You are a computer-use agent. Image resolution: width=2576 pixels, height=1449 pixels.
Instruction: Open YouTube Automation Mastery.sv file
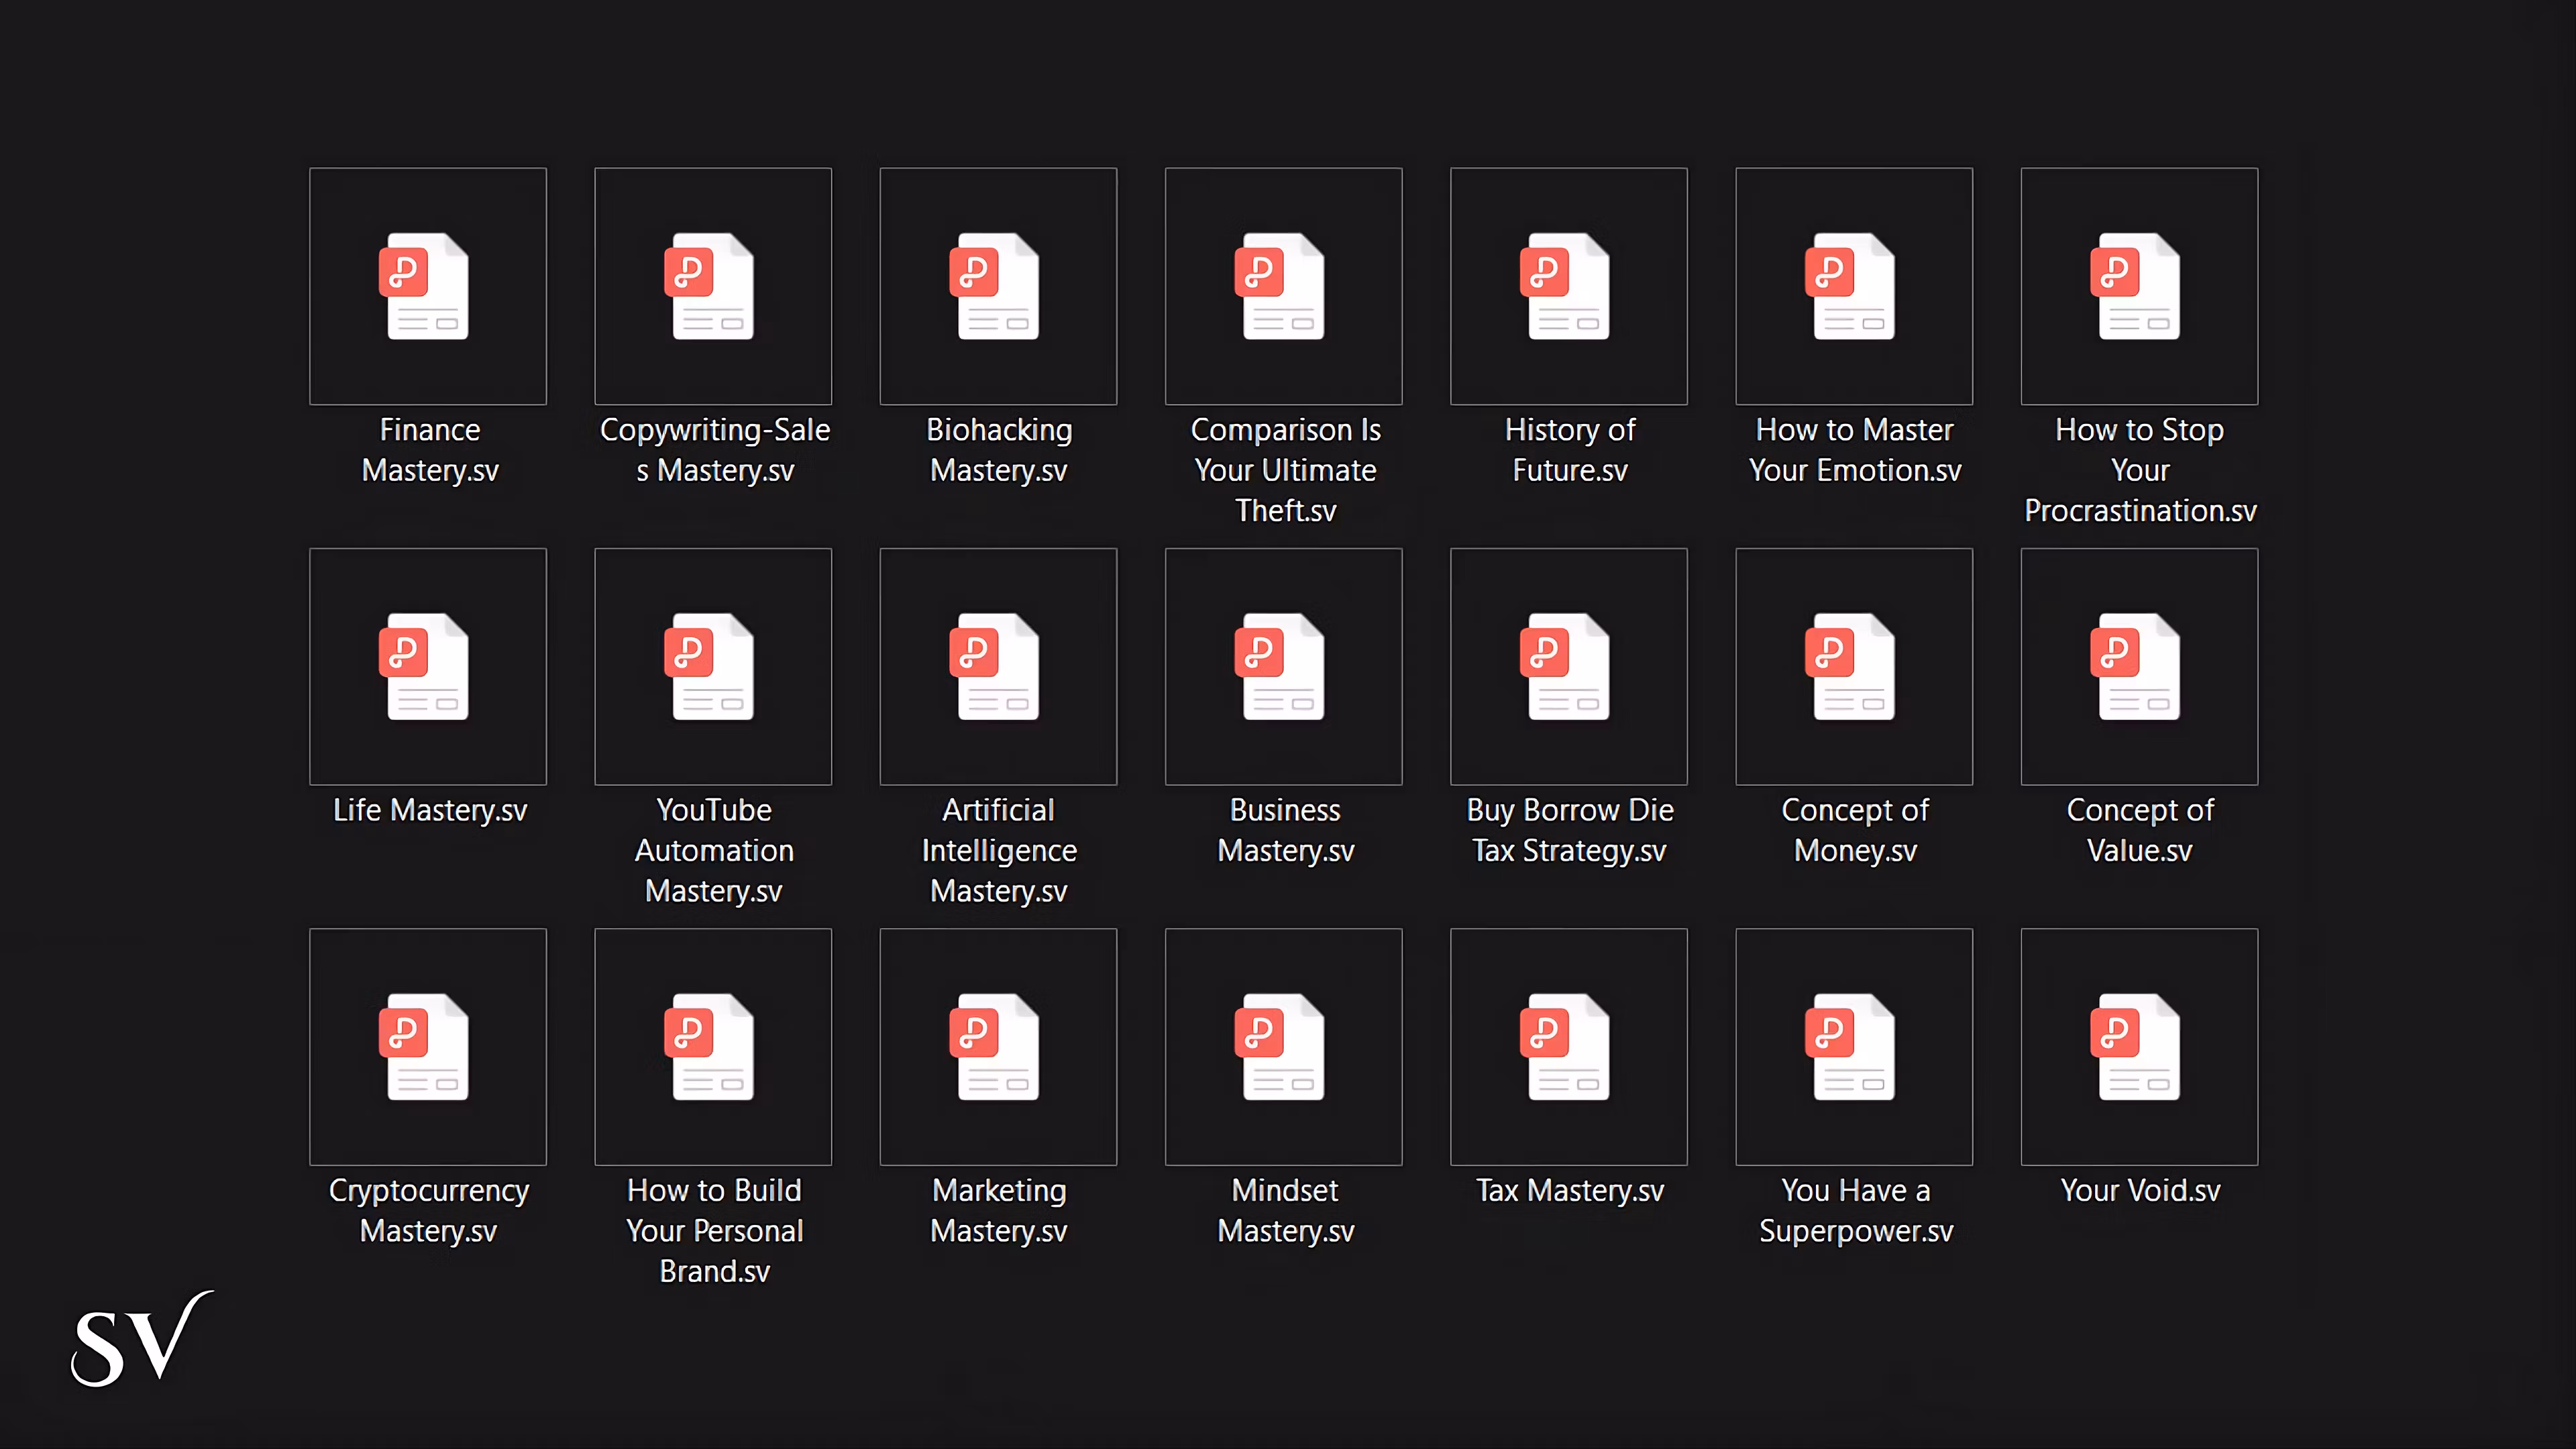[713, 666]
